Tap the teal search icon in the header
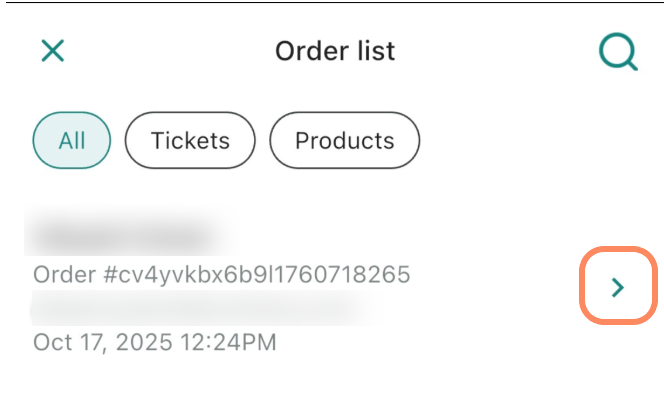Image resolution: width=664 pixels, height=406 pixels. [617, 52]
